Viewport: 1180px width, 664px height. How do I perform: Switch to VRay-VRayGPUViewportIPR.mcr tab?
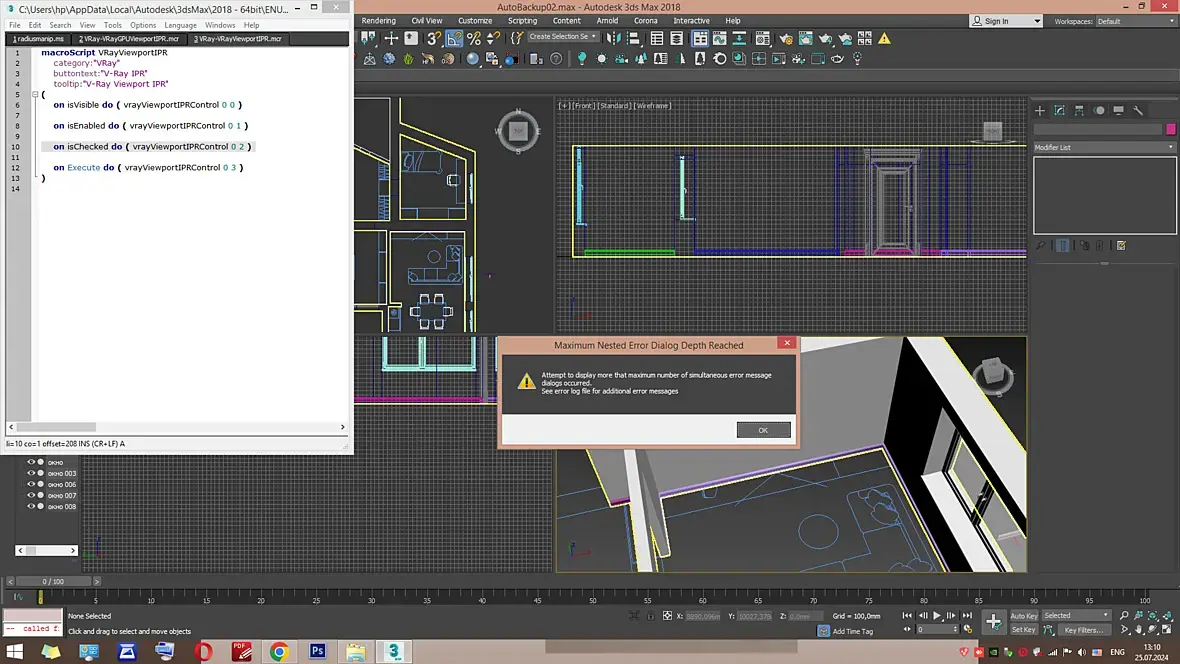[x=129, y=39]
